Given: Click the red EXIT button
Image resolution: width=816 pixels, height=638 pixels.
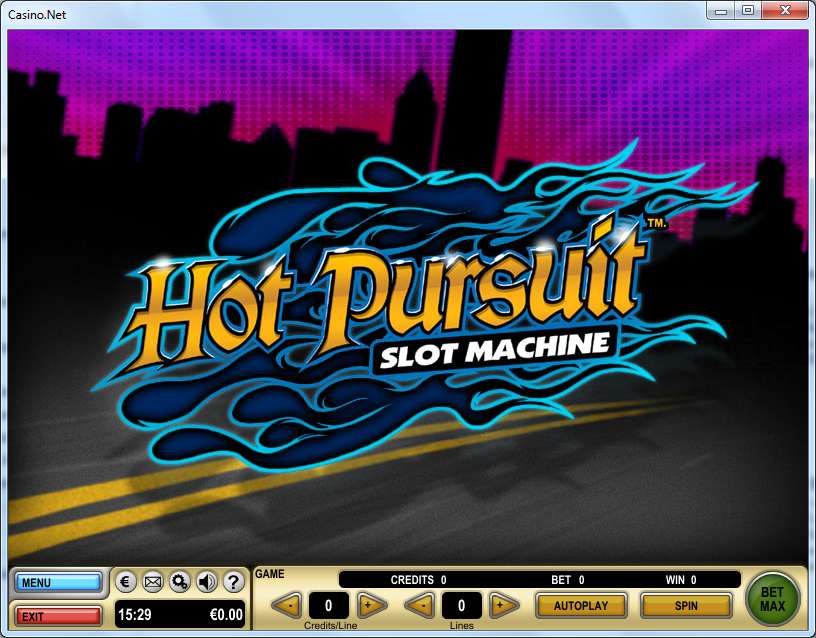Looking at the screenshot, I should click(x=58, y=617).
